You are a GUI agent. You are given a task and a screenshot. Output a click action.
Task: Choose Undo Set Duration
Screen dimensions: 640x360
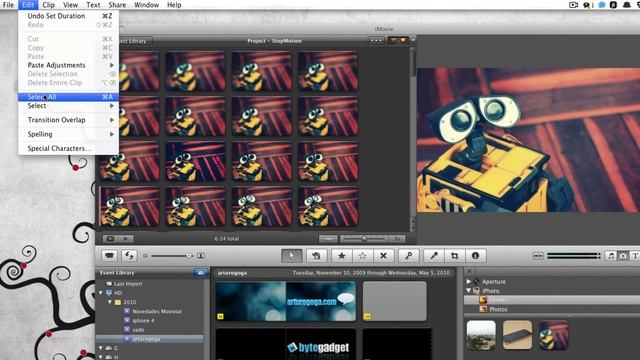point(68,16)
